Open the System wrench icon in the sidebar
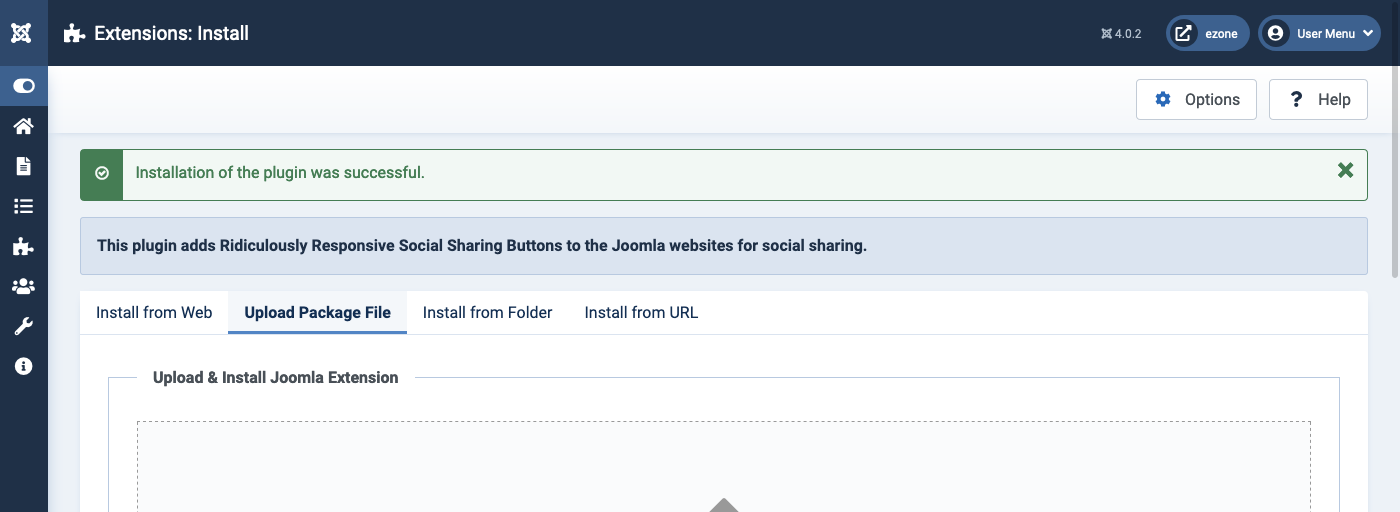The height and width of the screenshot is (512, 1400). 23,326
